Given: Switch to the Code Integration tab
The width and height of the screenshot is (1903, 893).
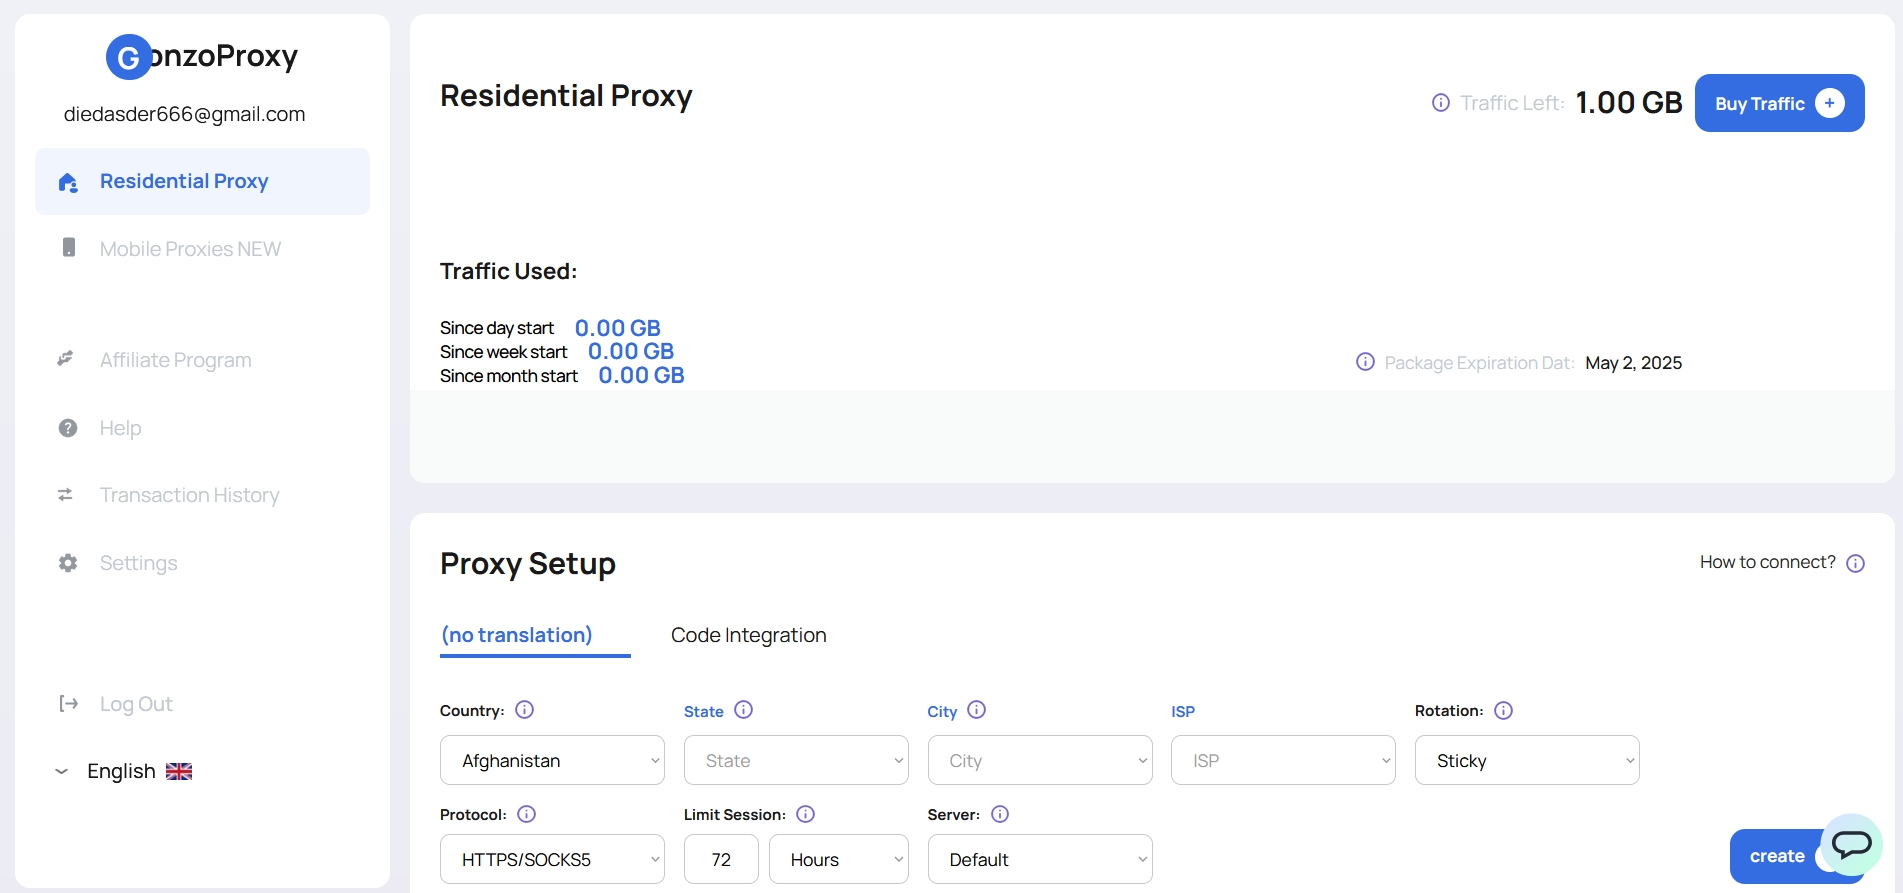Looking at the screenshot, I should tap(748, 635).
